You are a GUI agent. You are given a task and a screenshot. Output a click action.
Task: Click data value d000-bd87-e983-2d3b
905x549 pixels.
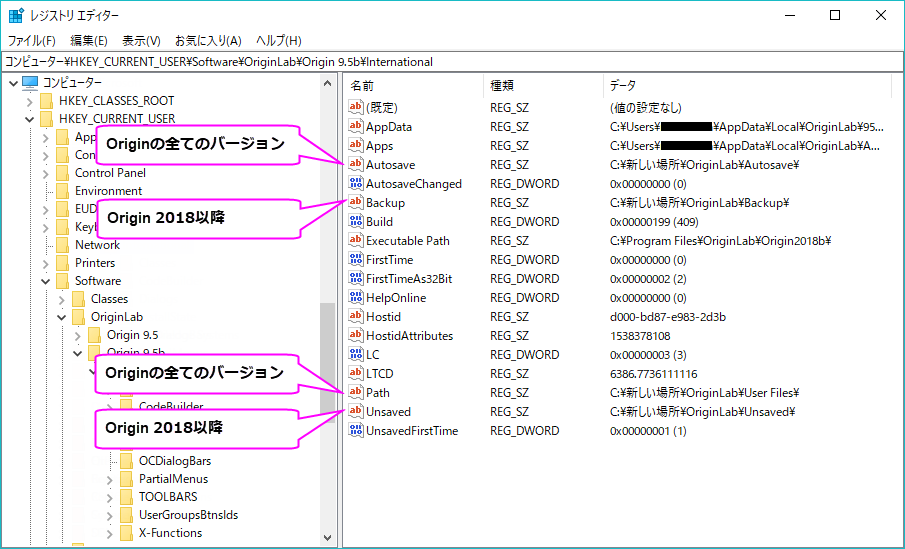(668, 316)
